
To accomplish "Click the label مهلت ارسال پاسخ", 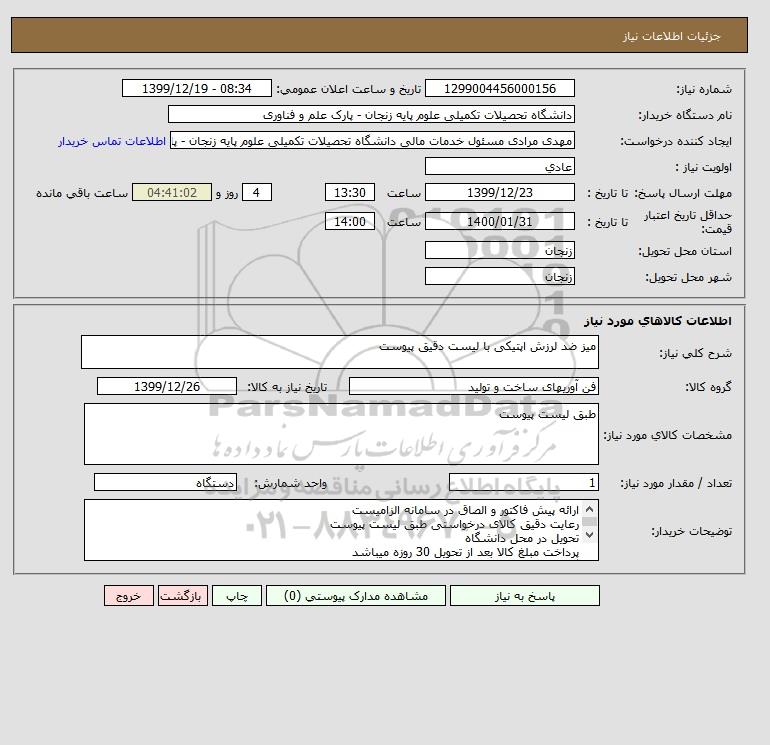I will [x=683, y=193].
